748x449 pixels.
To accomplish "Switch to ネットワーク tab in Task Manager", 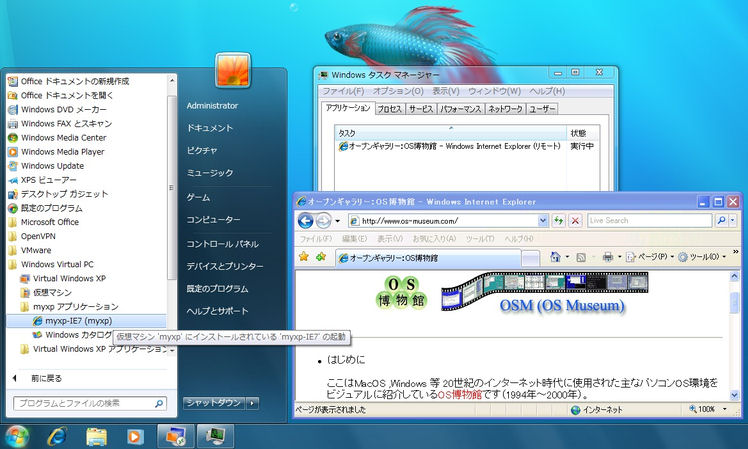I will click(506, 109).
